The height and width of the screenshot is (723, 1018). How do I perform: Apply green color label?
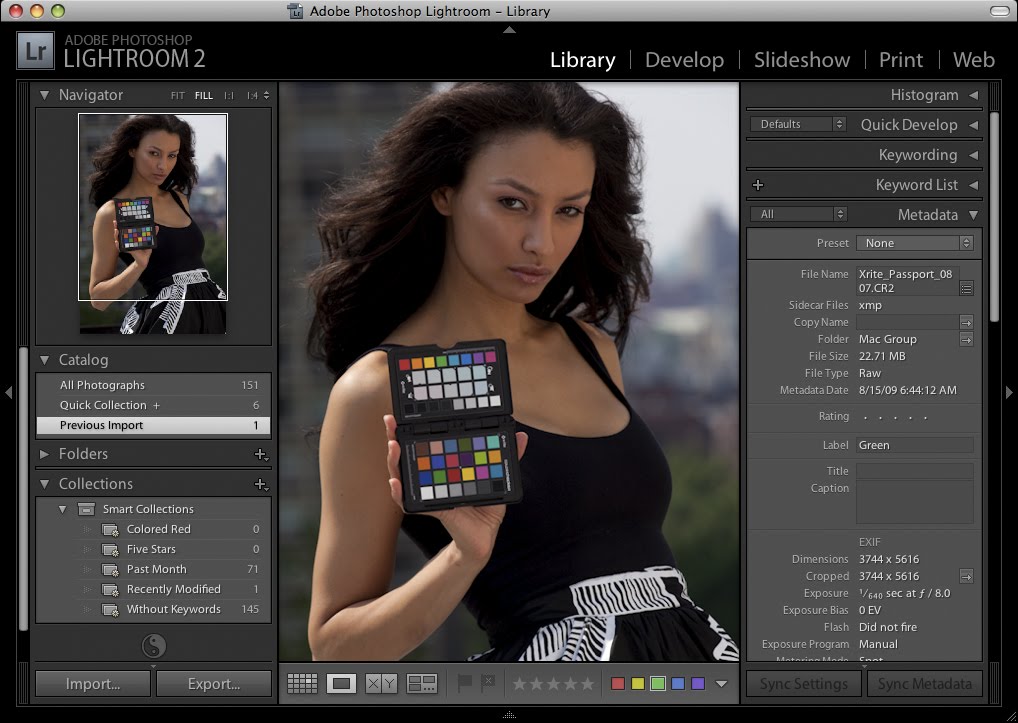[x=658, y=683]
